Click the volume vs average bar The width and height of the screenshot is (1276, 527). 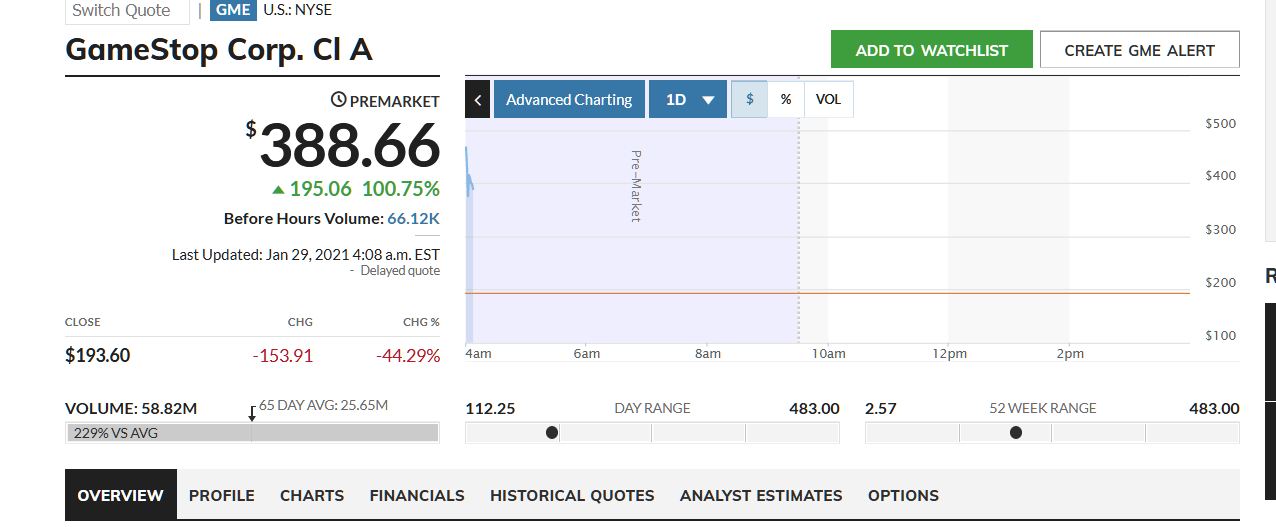click(252, 433)
